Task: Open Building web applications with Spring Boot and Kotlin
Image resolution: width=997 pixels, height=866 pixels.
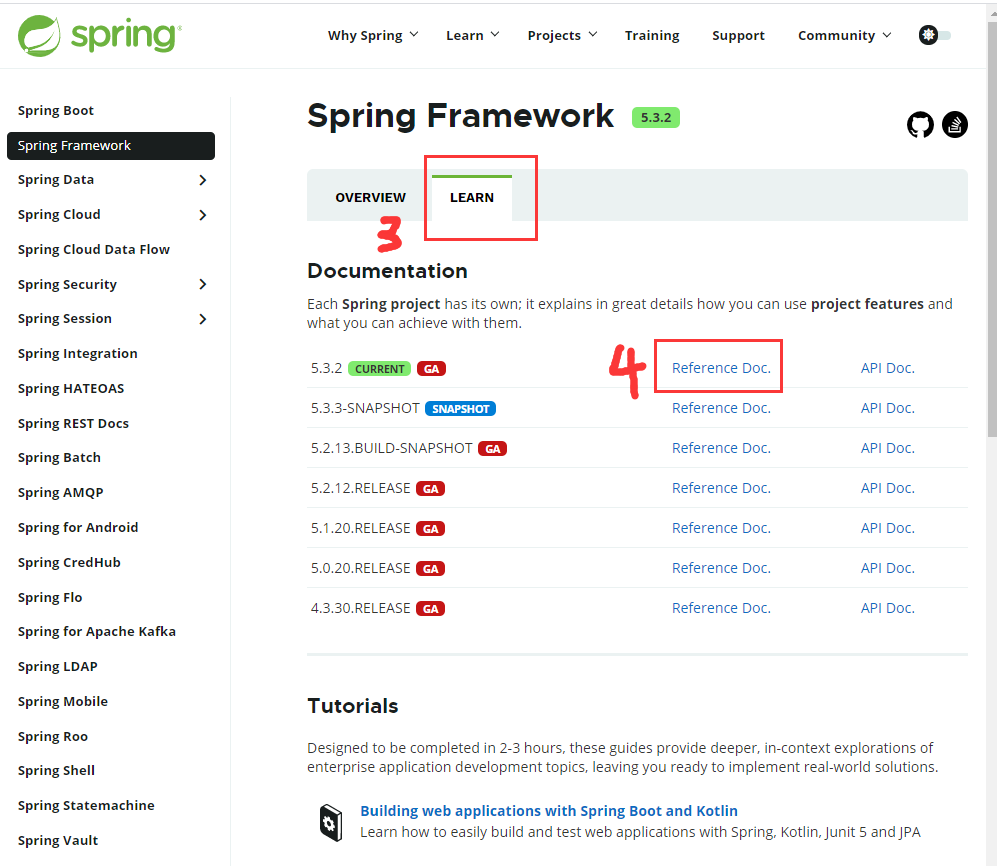Action: point(549,810)
